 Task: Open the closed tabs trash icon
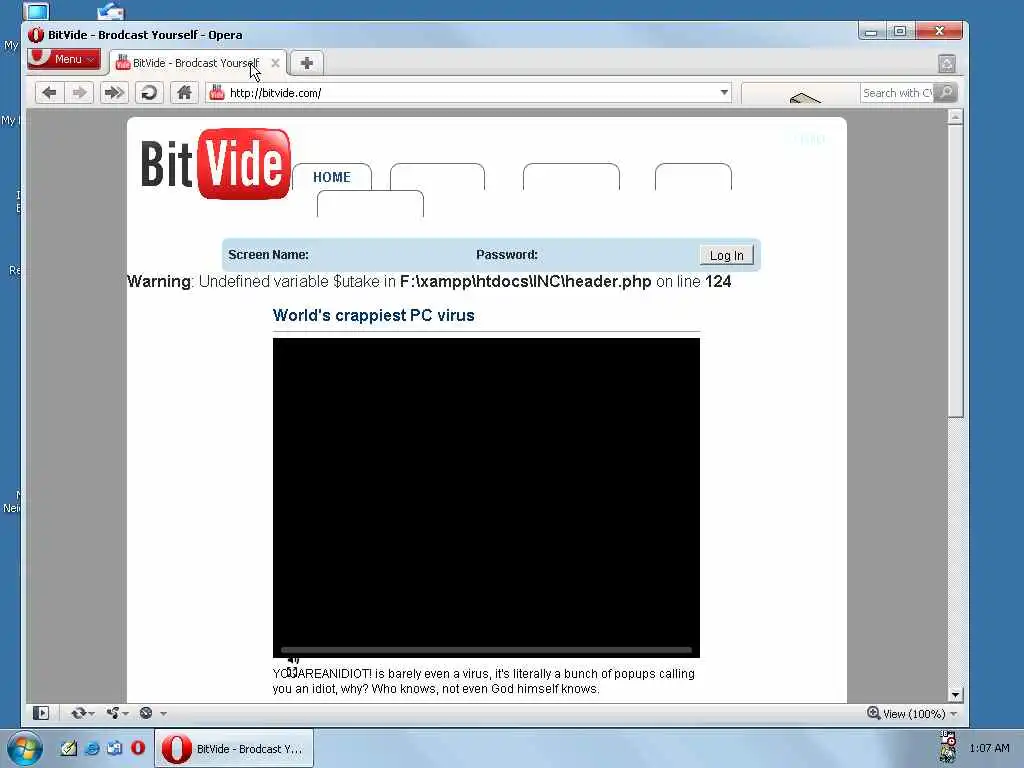pos(946,63)
